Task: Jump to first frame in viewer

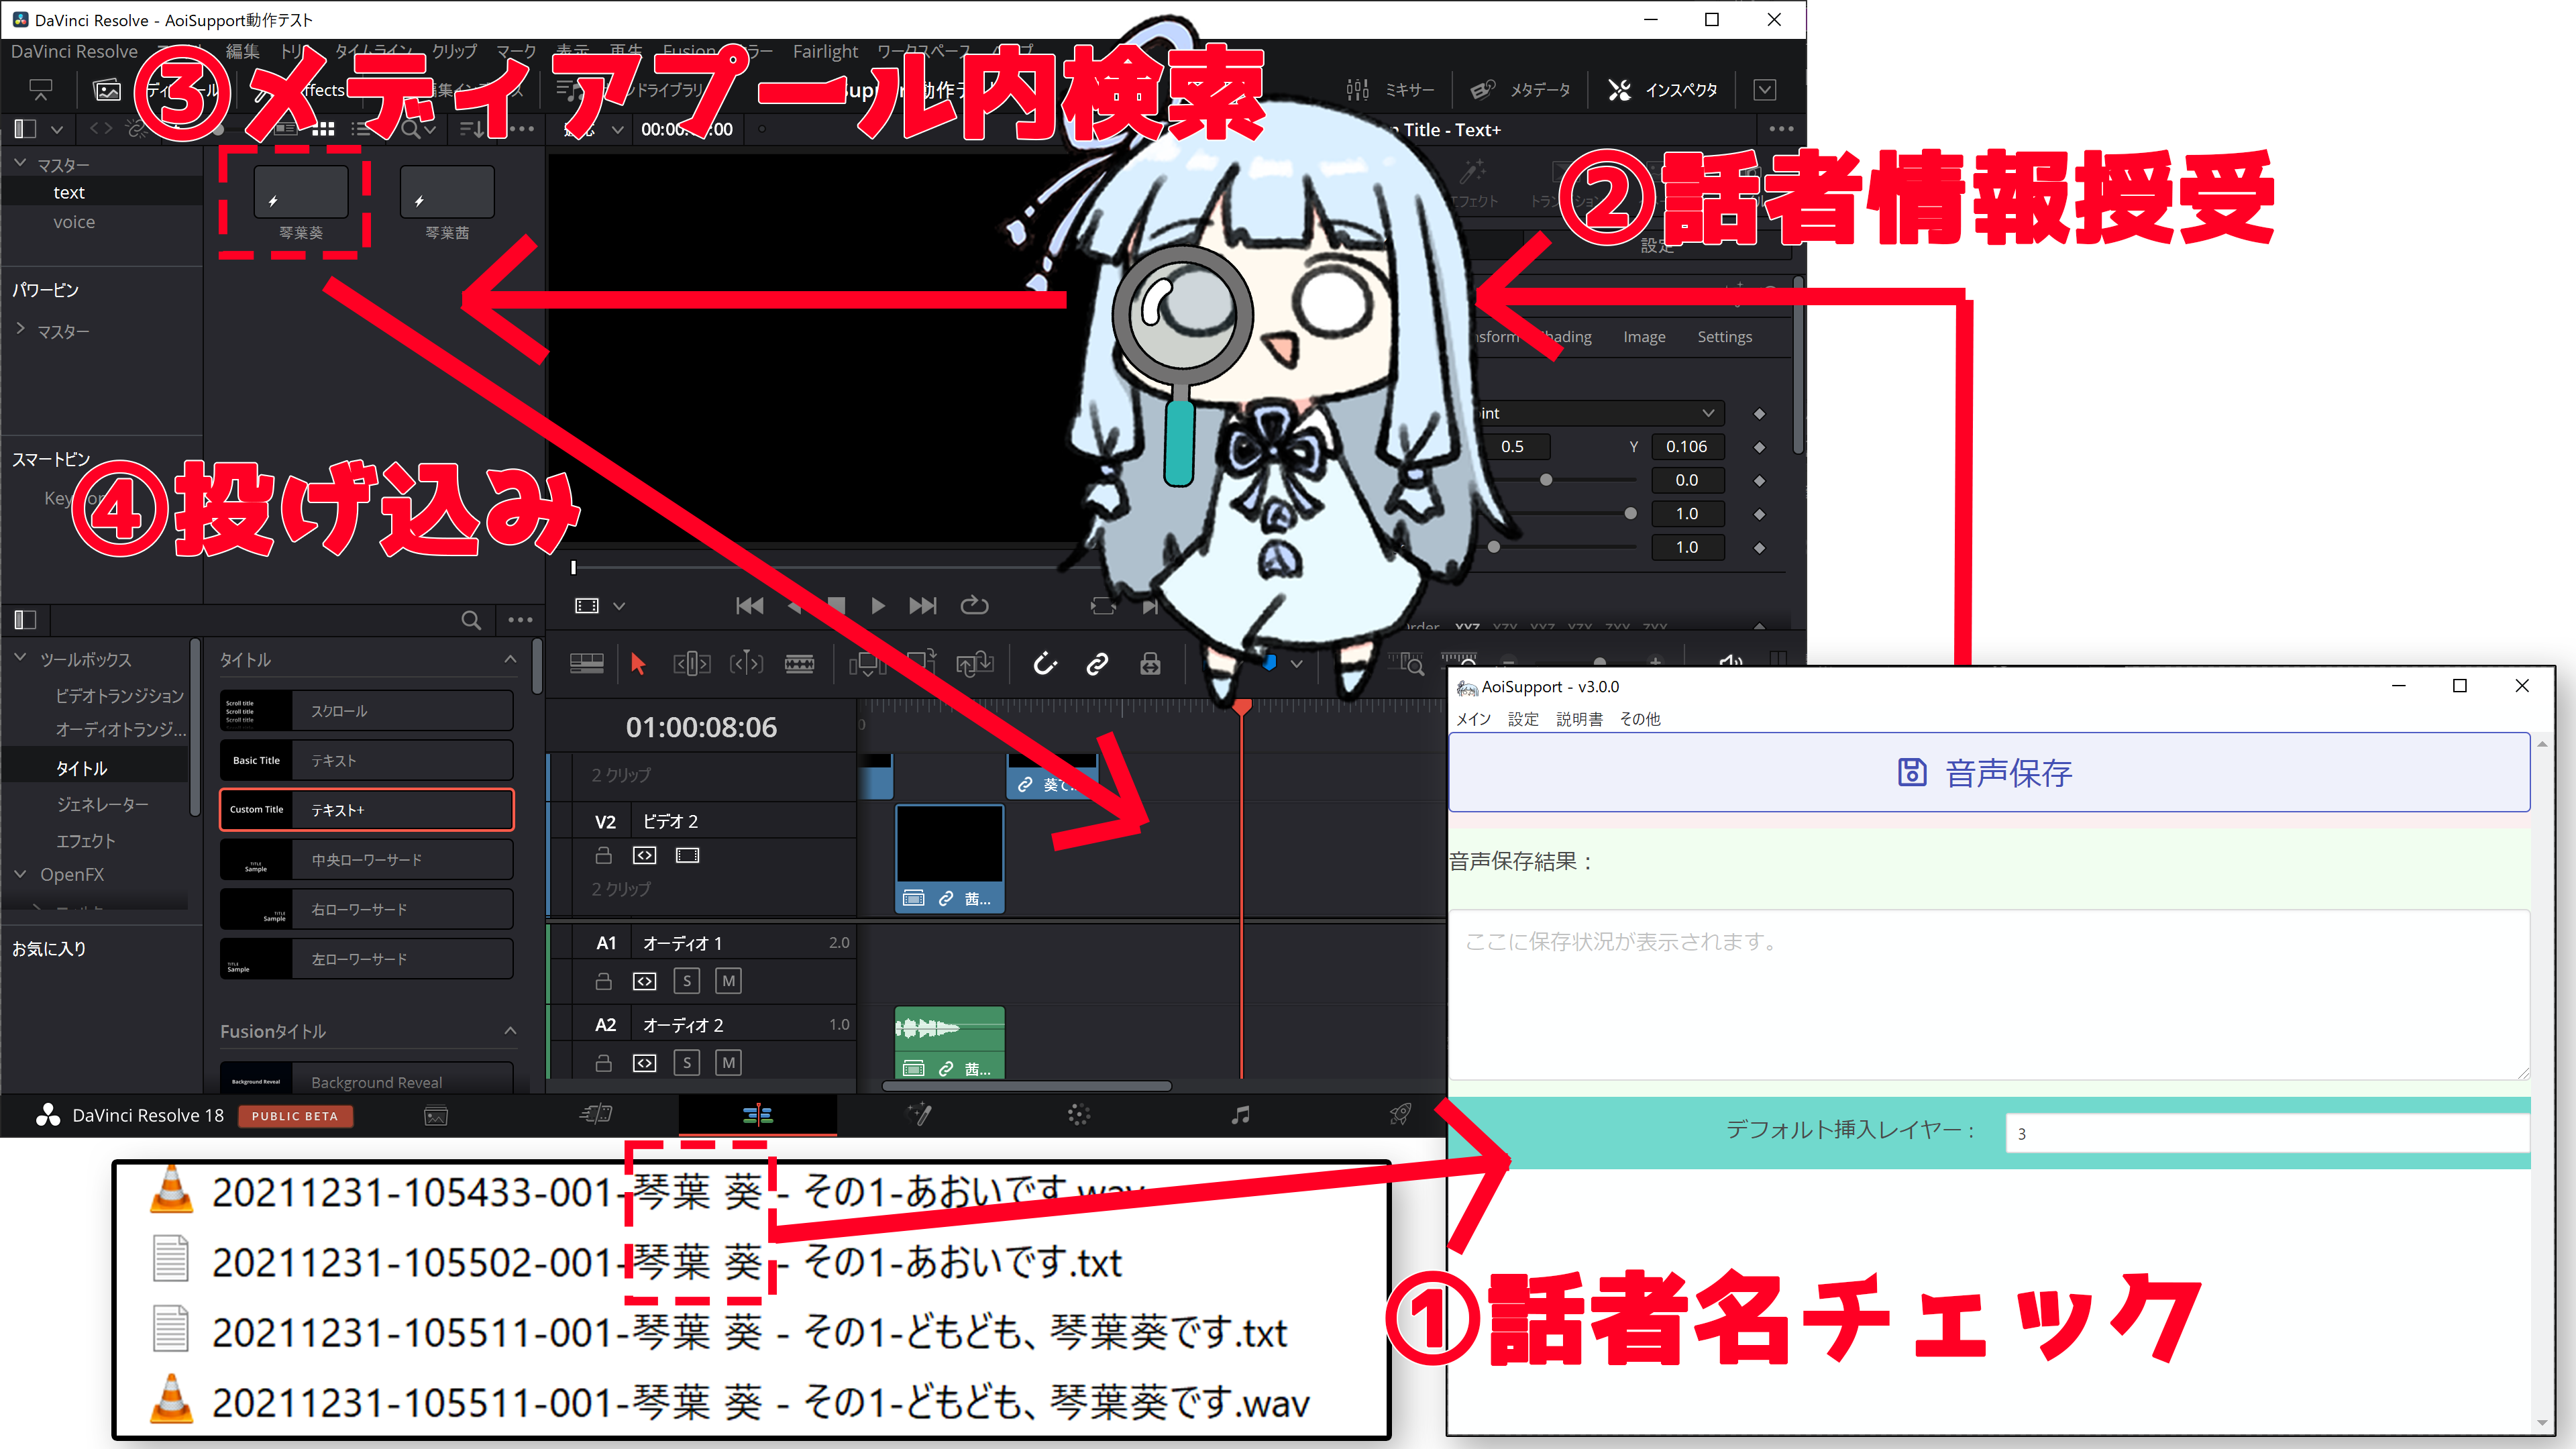Action: pos(749,605)
